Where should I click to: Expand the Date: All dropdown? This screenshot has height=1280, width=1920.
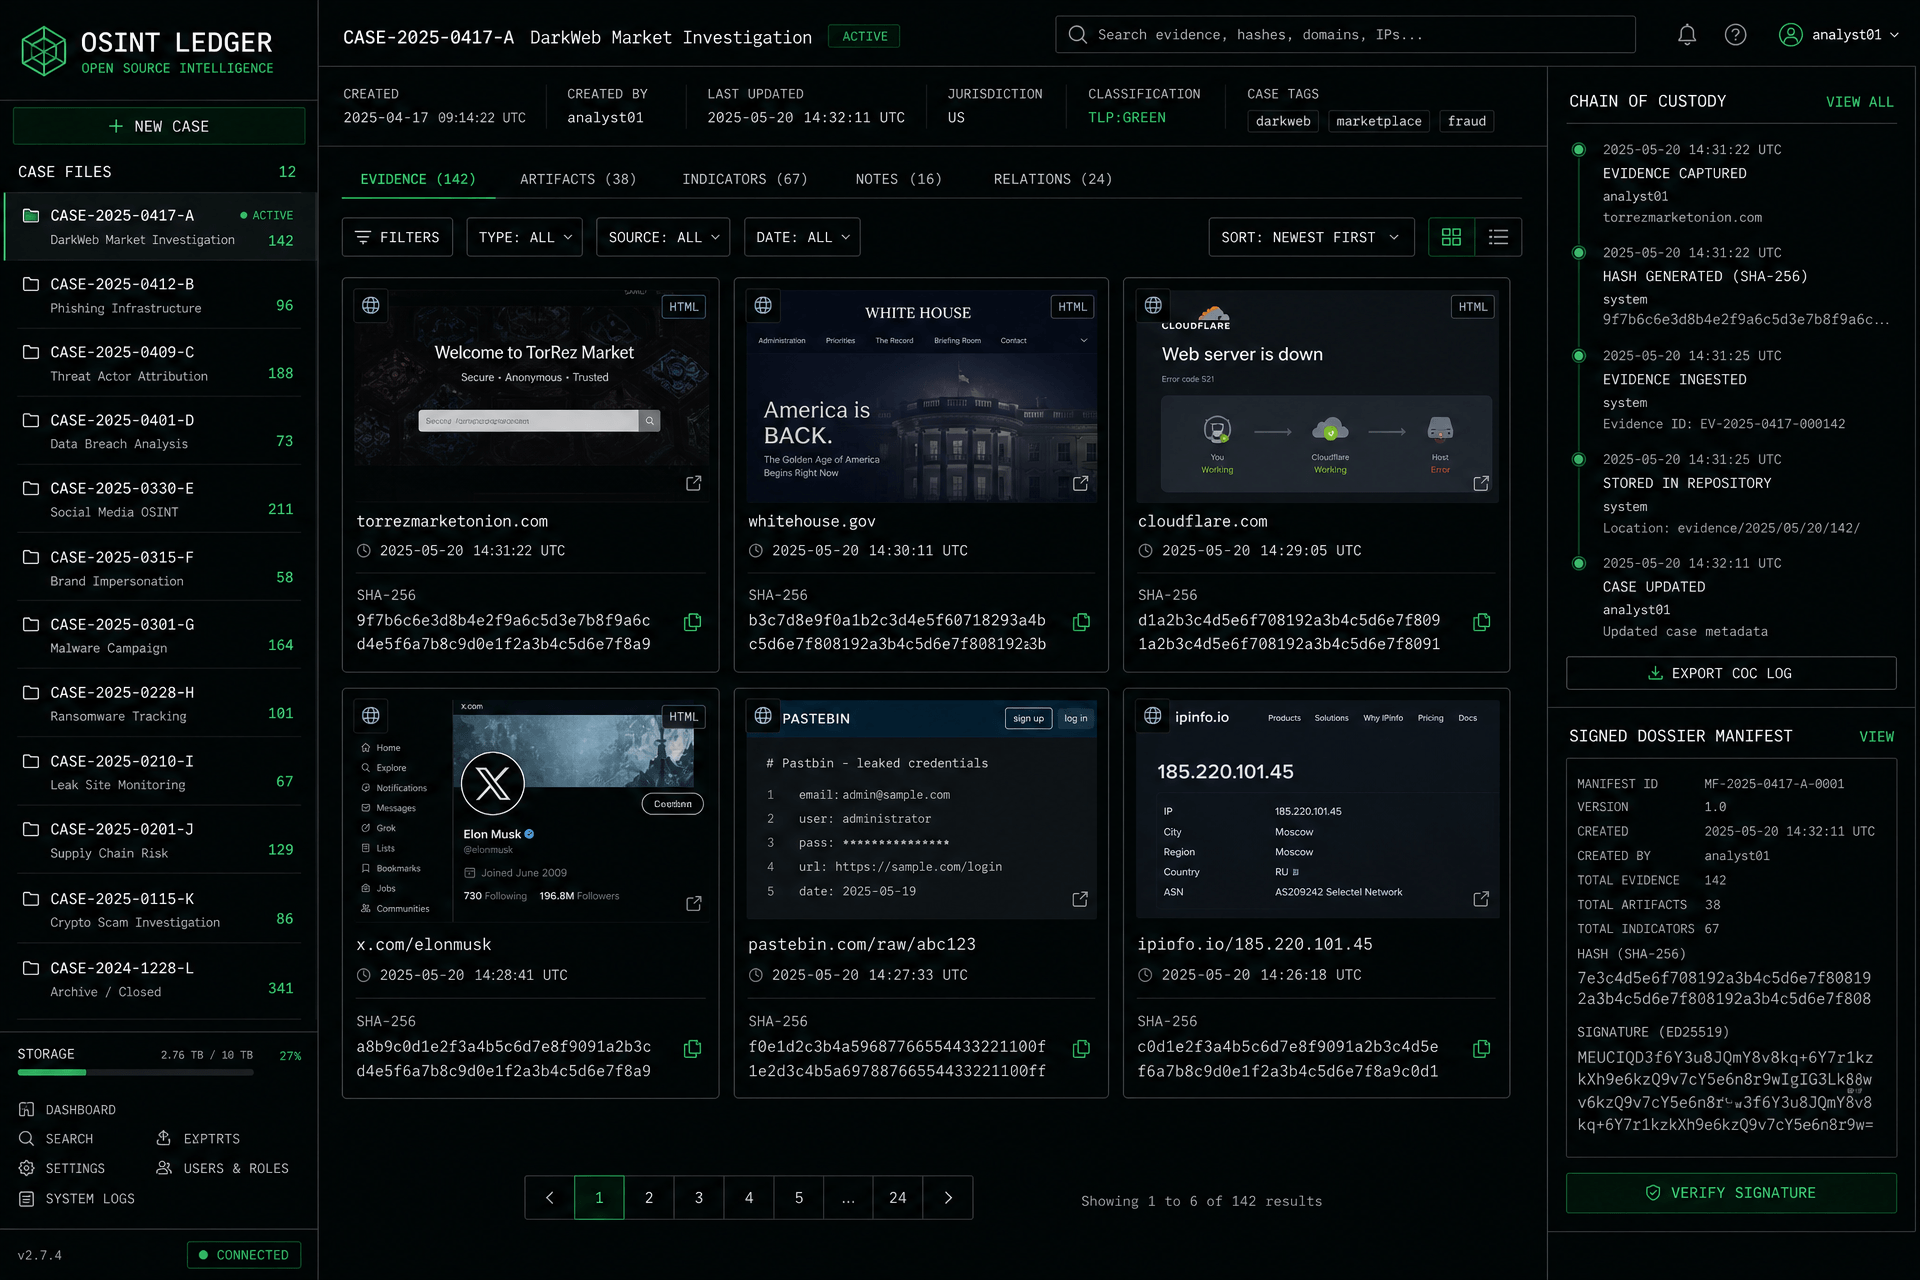tap(802, 237)
